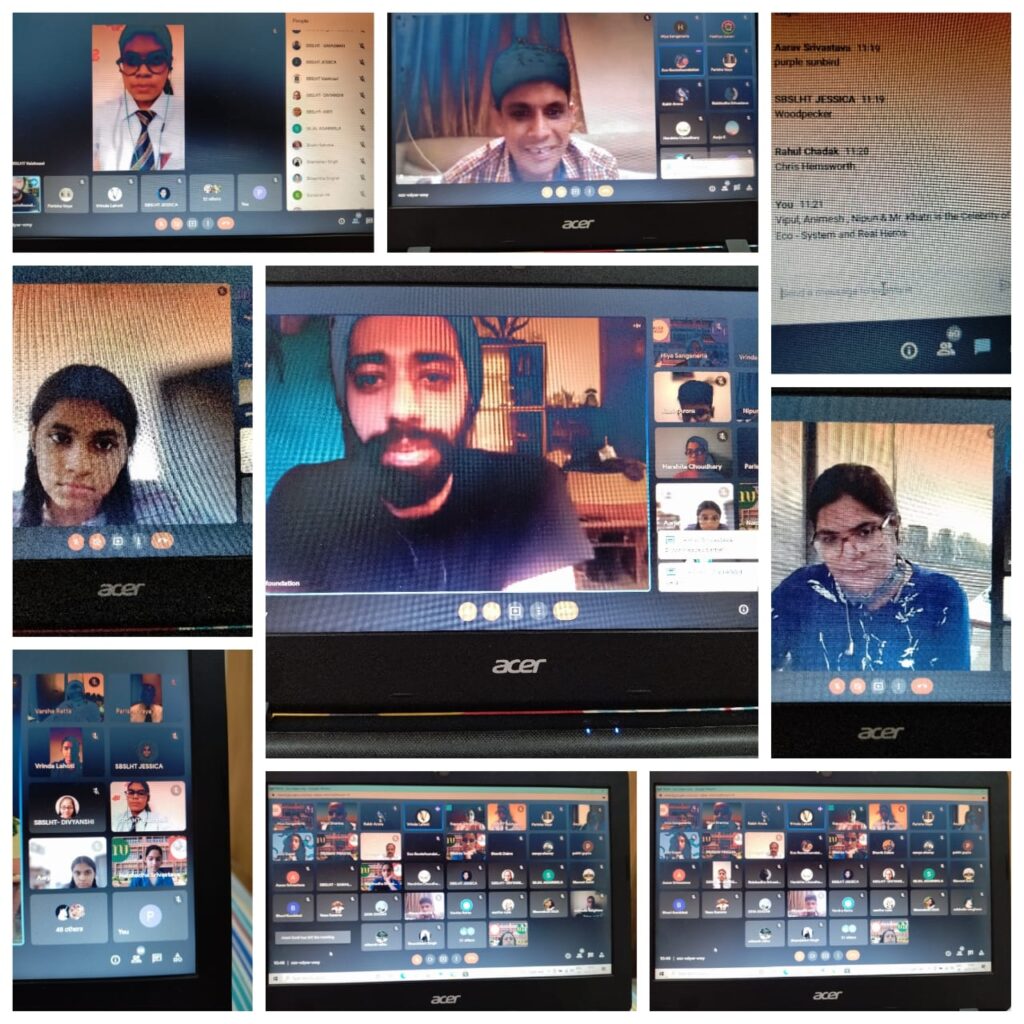Leave the call with braided-hair girl
The height and width of the screenshot is (1024, 1024).
coord(163,541)
